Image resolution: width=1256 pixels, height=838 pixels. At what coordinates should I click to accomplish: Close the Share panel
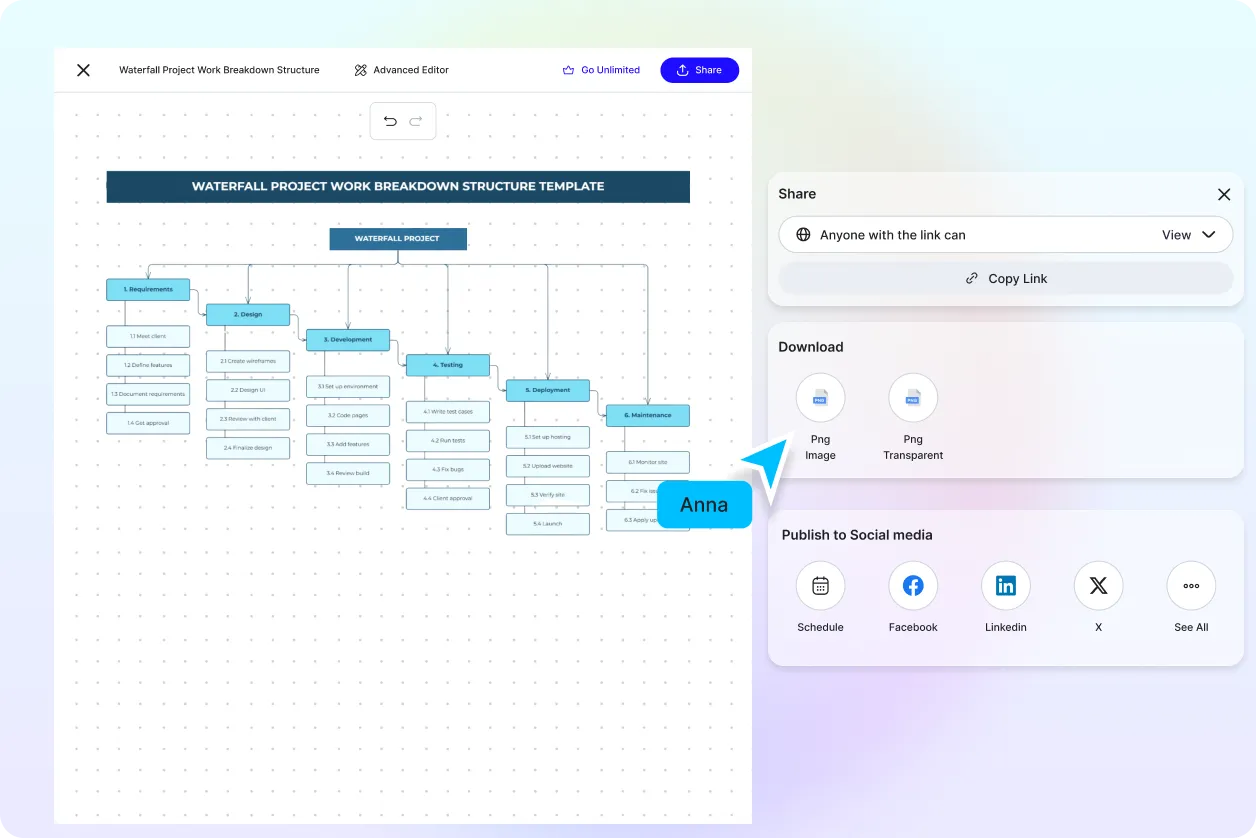coord(1223,195)
